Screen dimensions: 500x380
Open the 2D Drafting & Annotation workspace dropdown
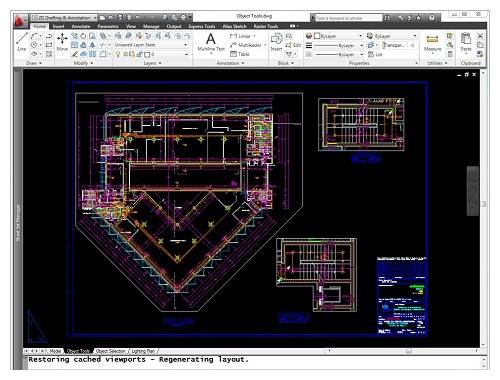pos(64,17)
